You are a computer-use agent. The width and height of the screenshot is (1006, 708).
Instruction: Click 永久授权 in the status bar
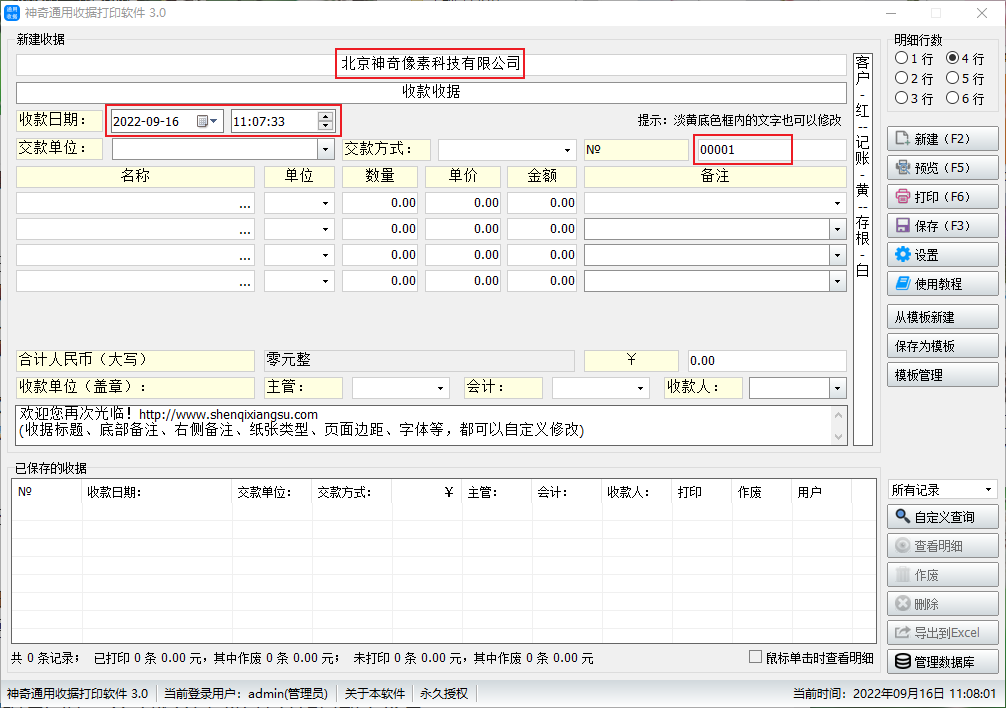point(444,693)
